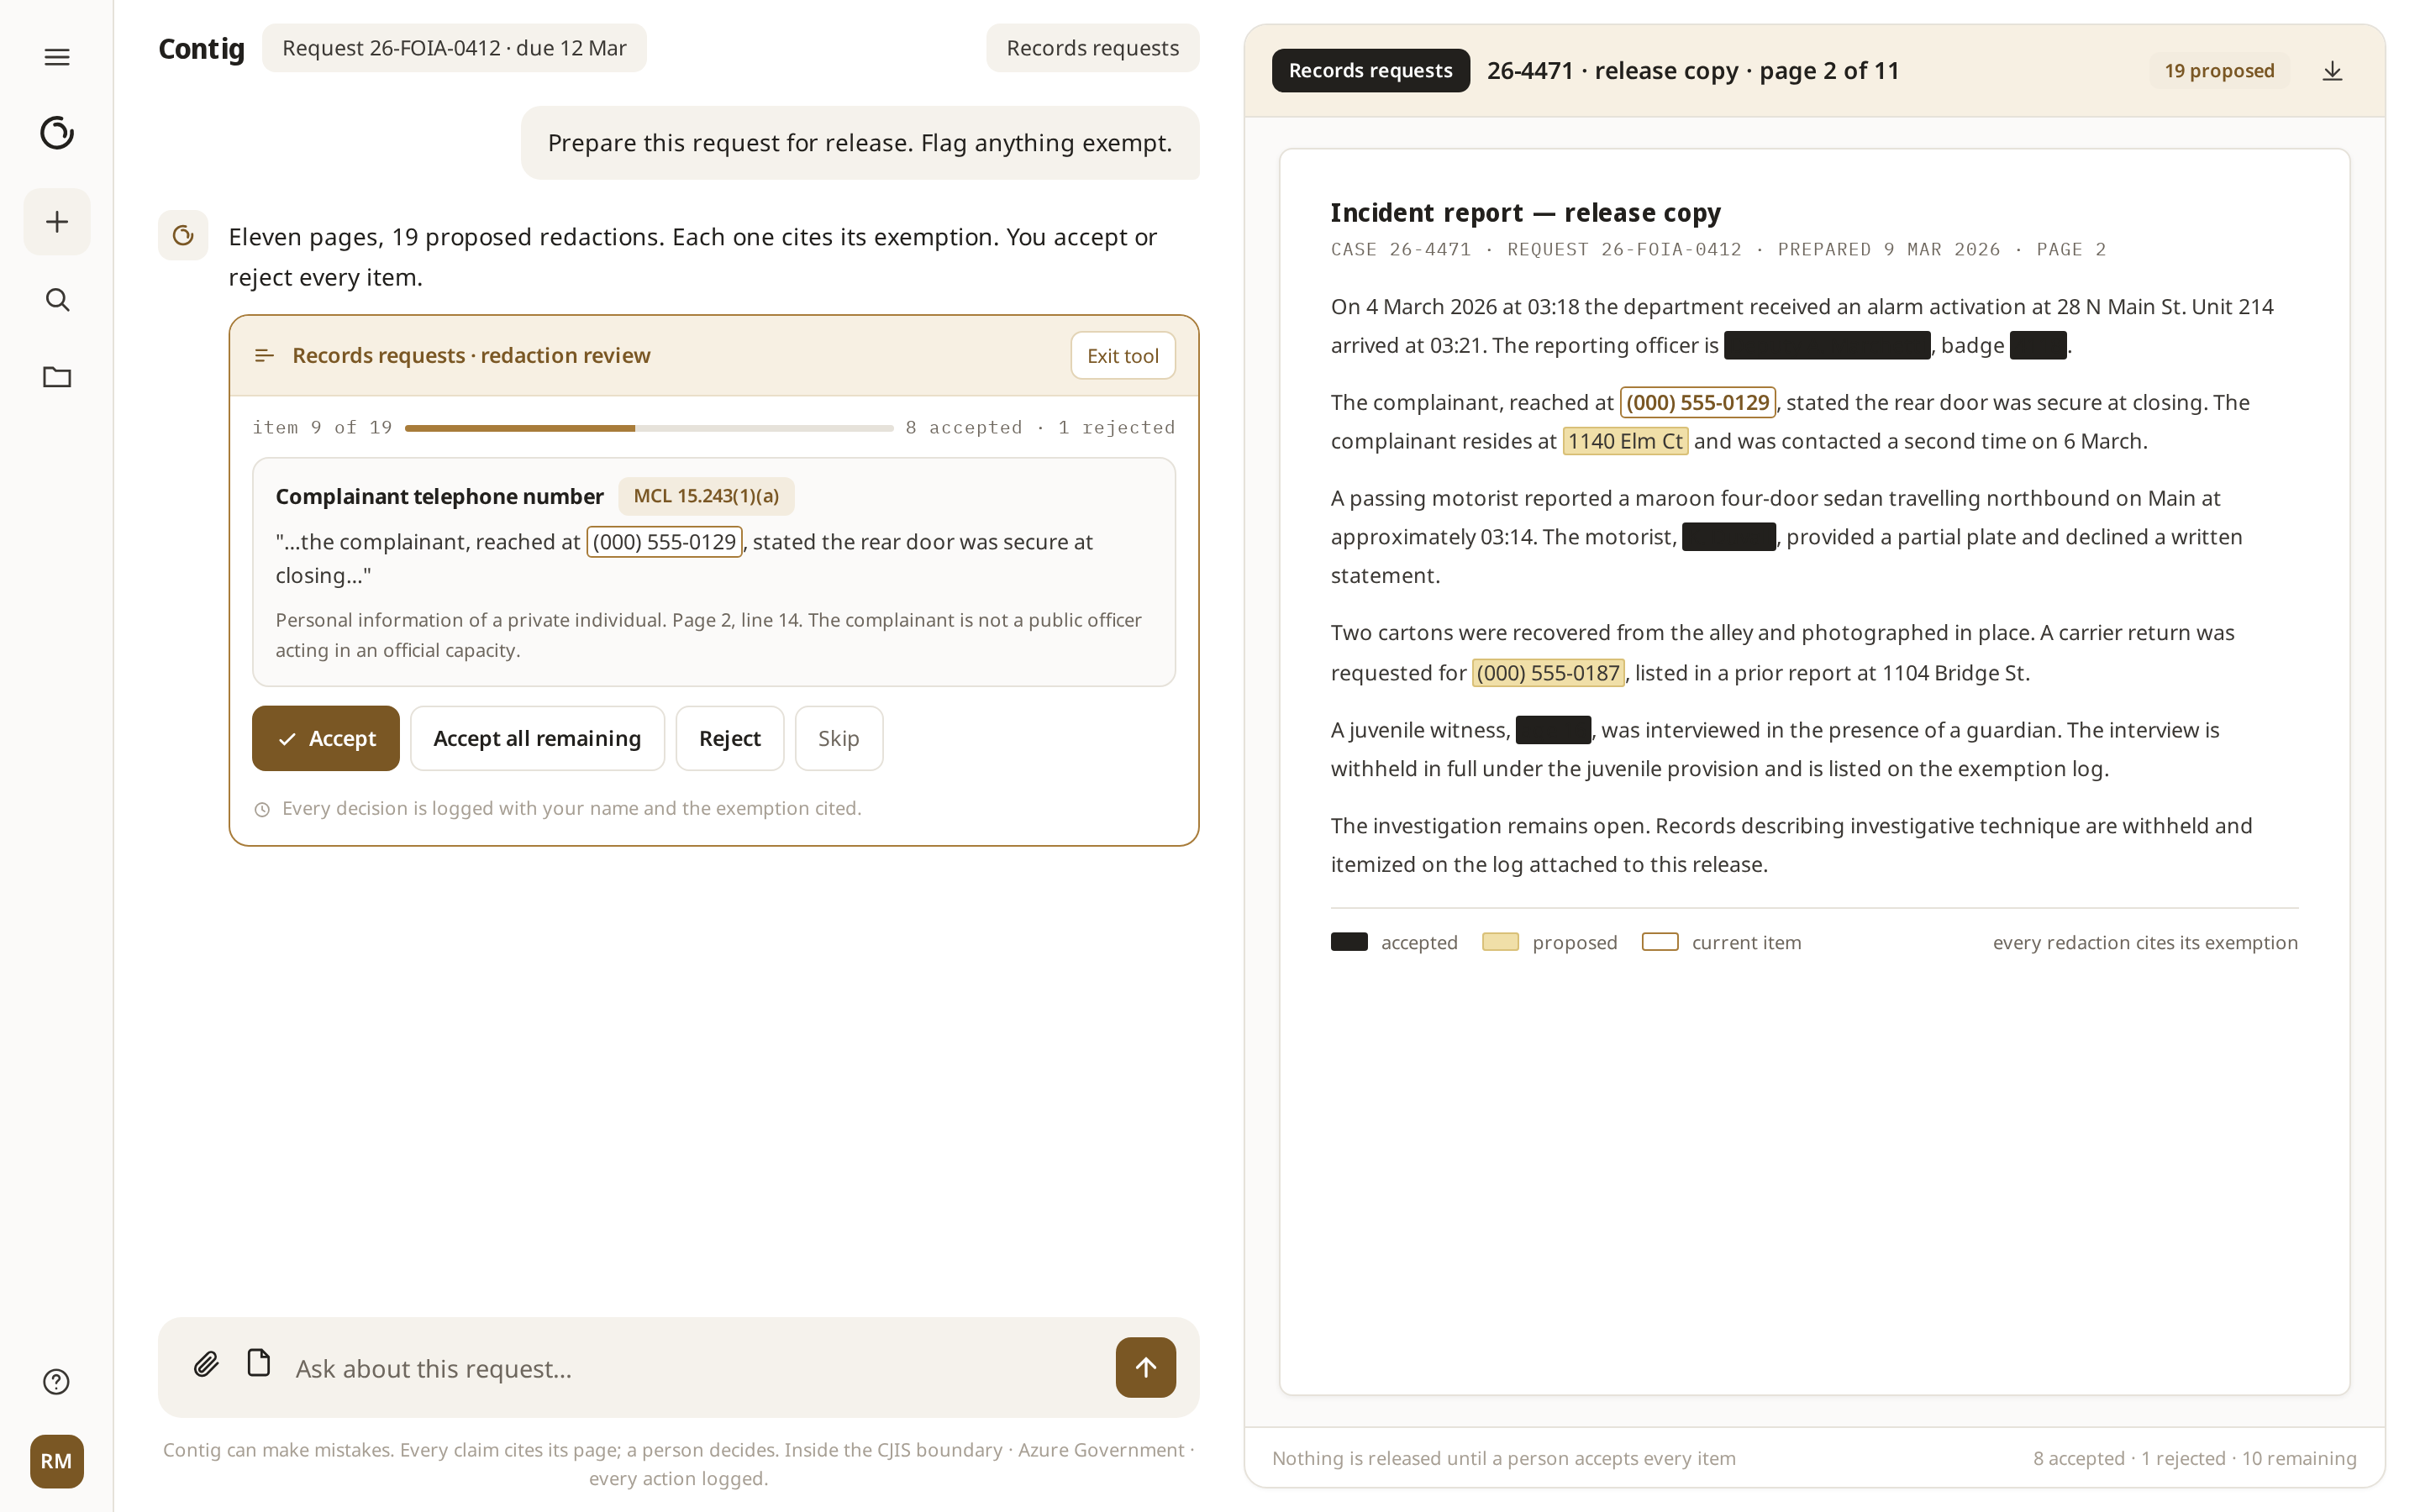The width and height of the screenshot is (2420, 1512).
Task: Click the Records requests chip in chat header
Action: click(x=1093, y=48)
